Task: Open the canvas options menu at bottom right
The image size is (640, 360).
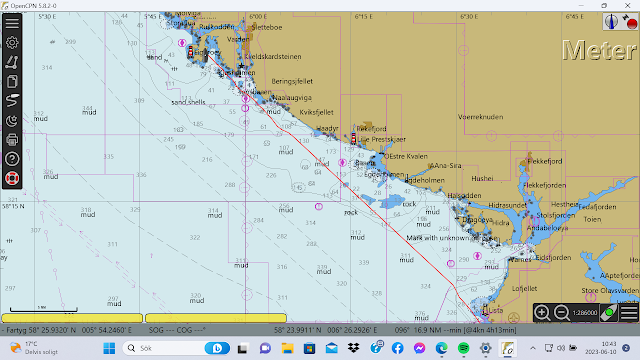Action: [629, 313]
